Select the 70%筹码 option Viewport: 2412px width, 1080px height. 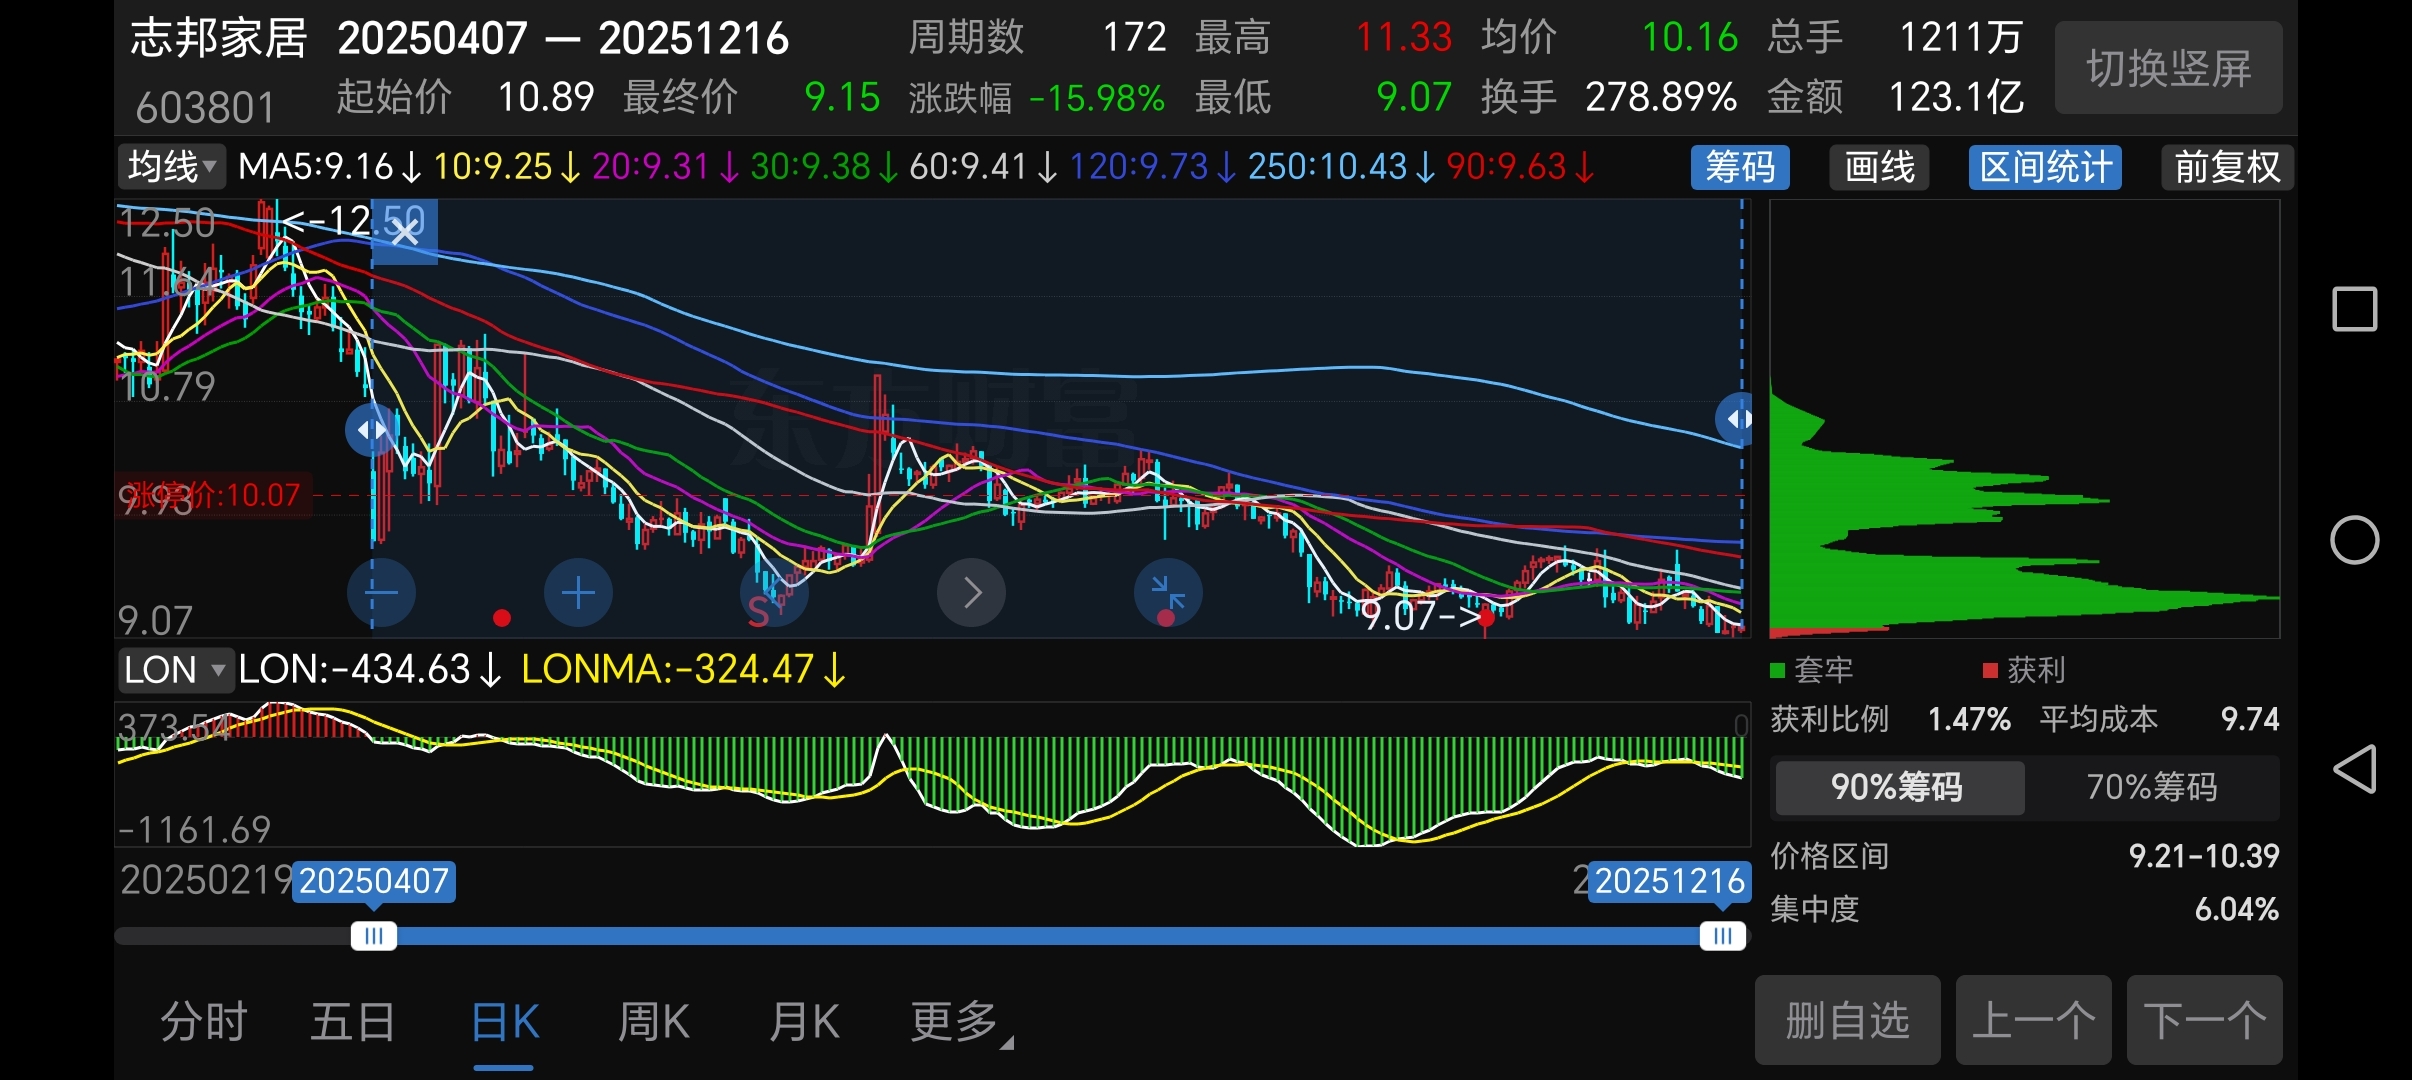[2151, 787]
